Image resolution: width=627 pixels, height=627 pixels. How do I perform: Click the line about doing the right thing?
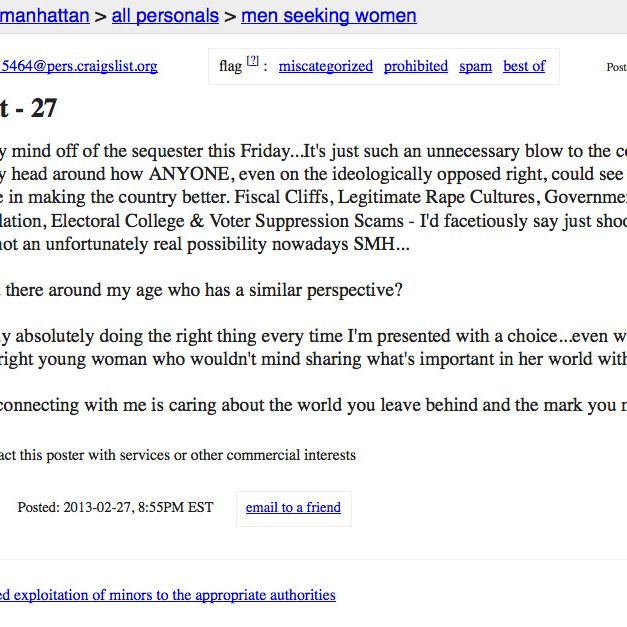click(314, 336)
